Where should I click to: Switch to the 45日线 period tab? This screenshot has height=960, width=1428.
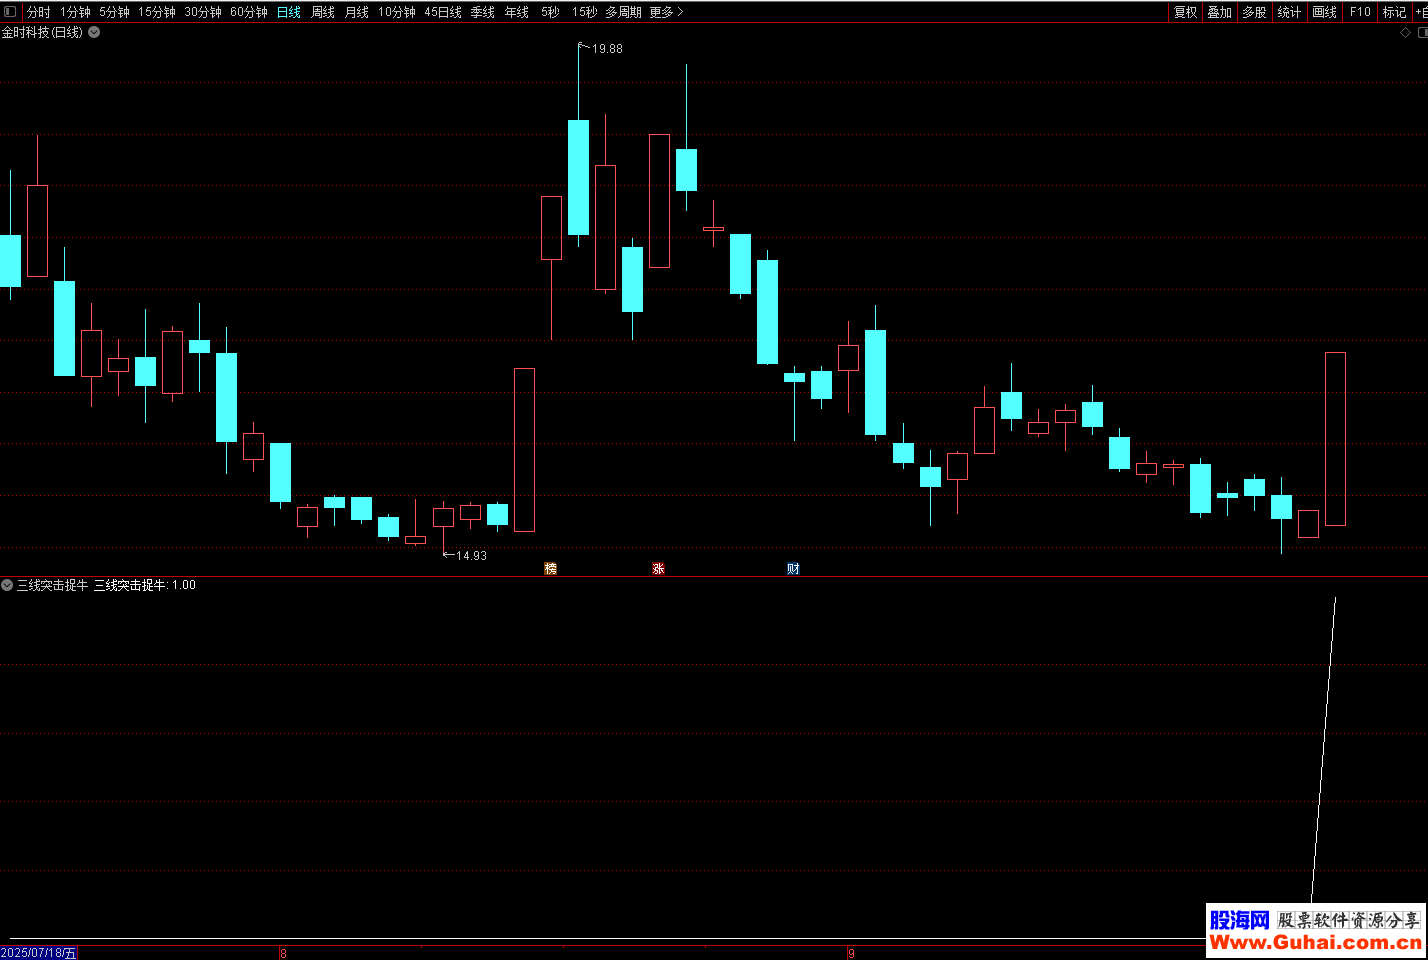443,12
